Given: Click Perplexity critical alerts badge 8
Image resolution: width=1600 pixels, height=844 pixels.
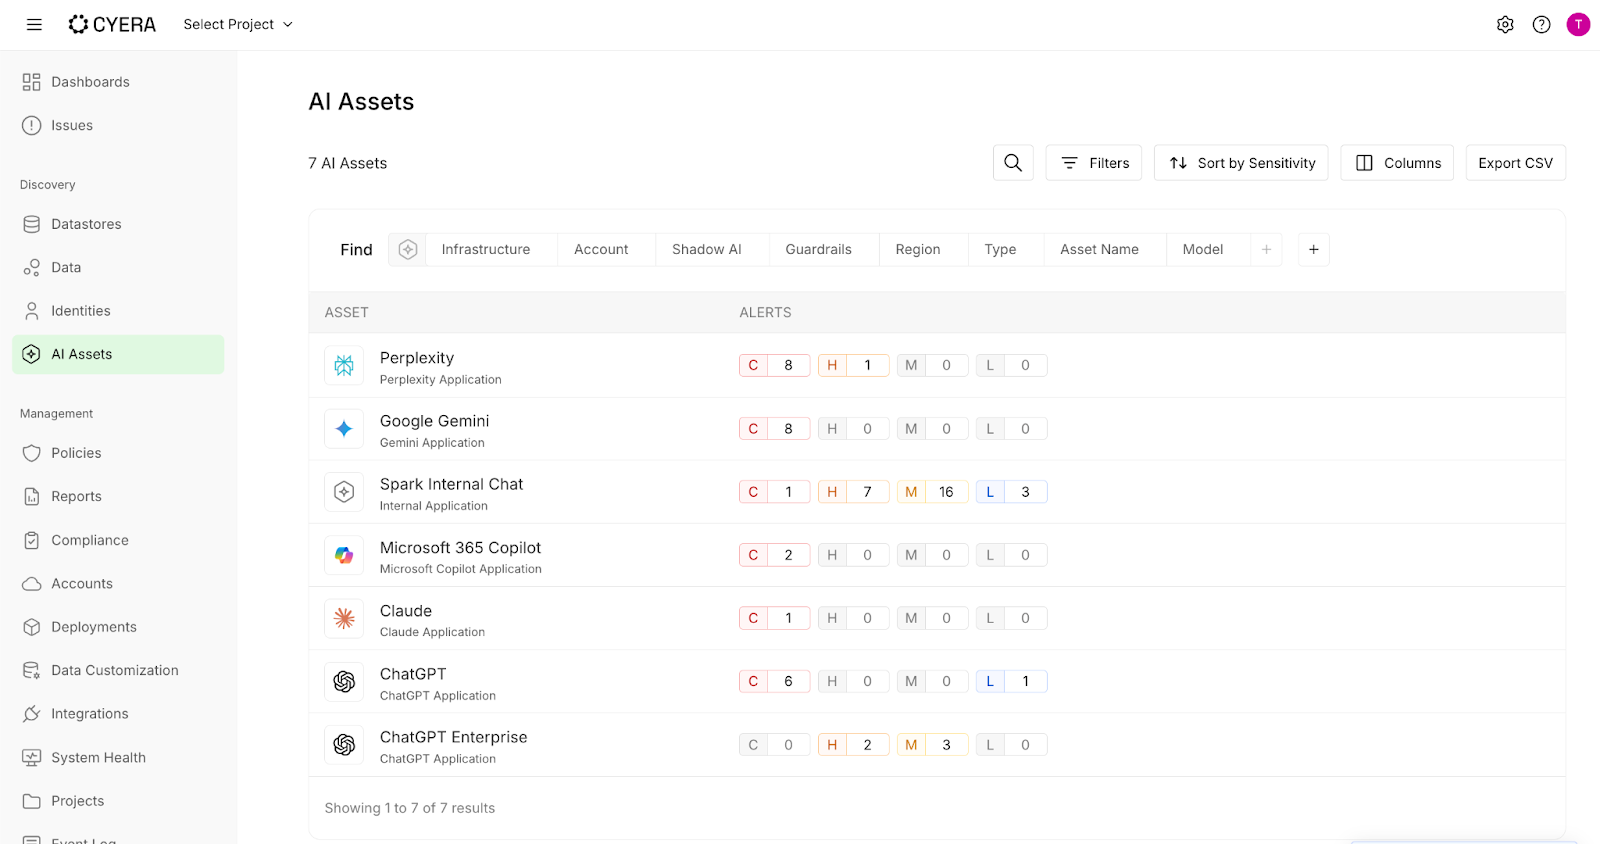Looking at the screenshot, I should 774,365.
